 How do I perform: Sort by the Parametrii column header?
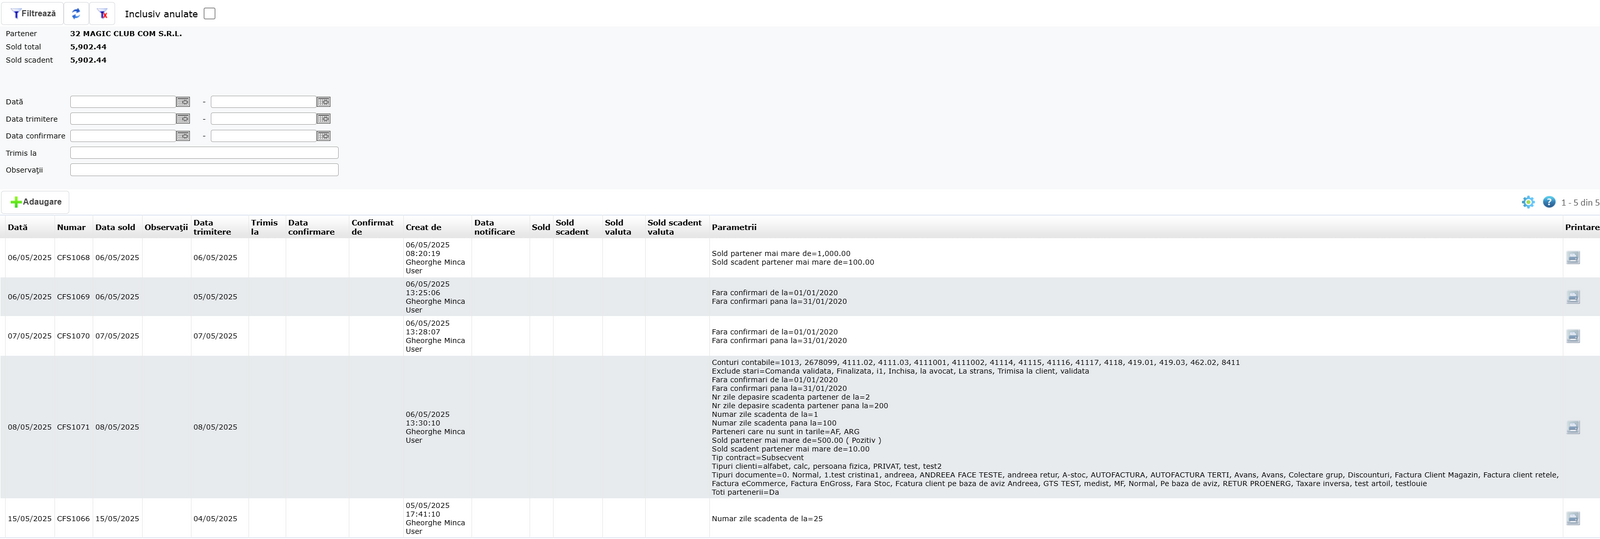coord(734,227)
